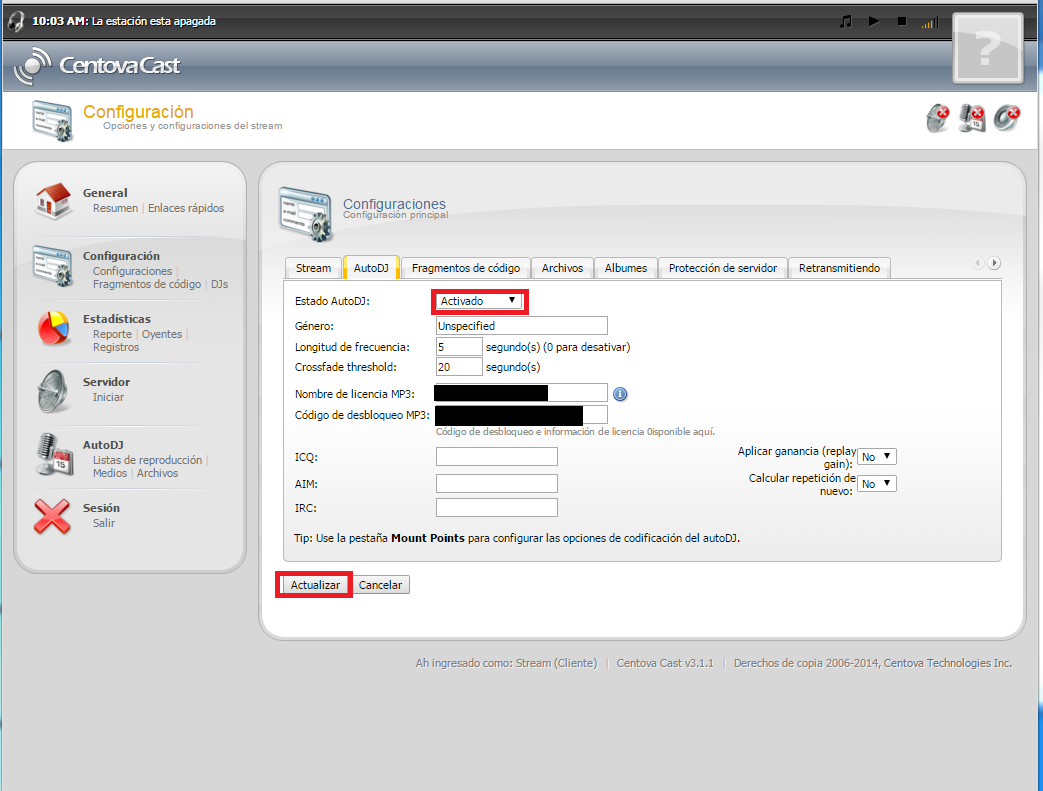The width and height of the screenshot is (1043, 791).
Task: Click the Configuración page header icon
Action: 52,120
